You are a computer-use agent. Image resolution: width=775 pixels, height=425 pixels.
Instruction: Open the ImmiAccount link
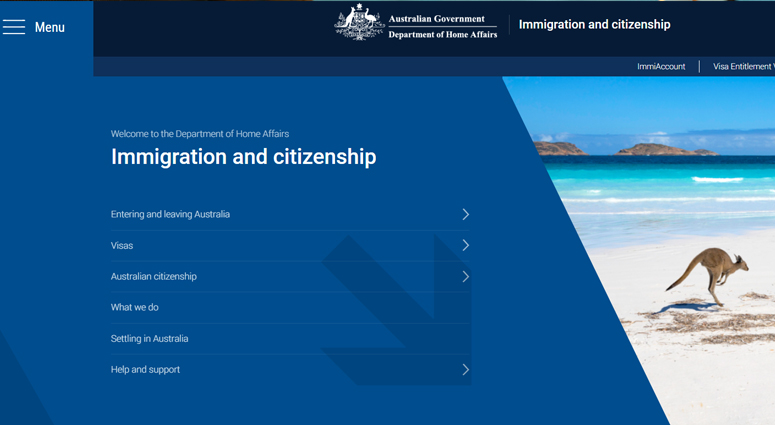661,66
